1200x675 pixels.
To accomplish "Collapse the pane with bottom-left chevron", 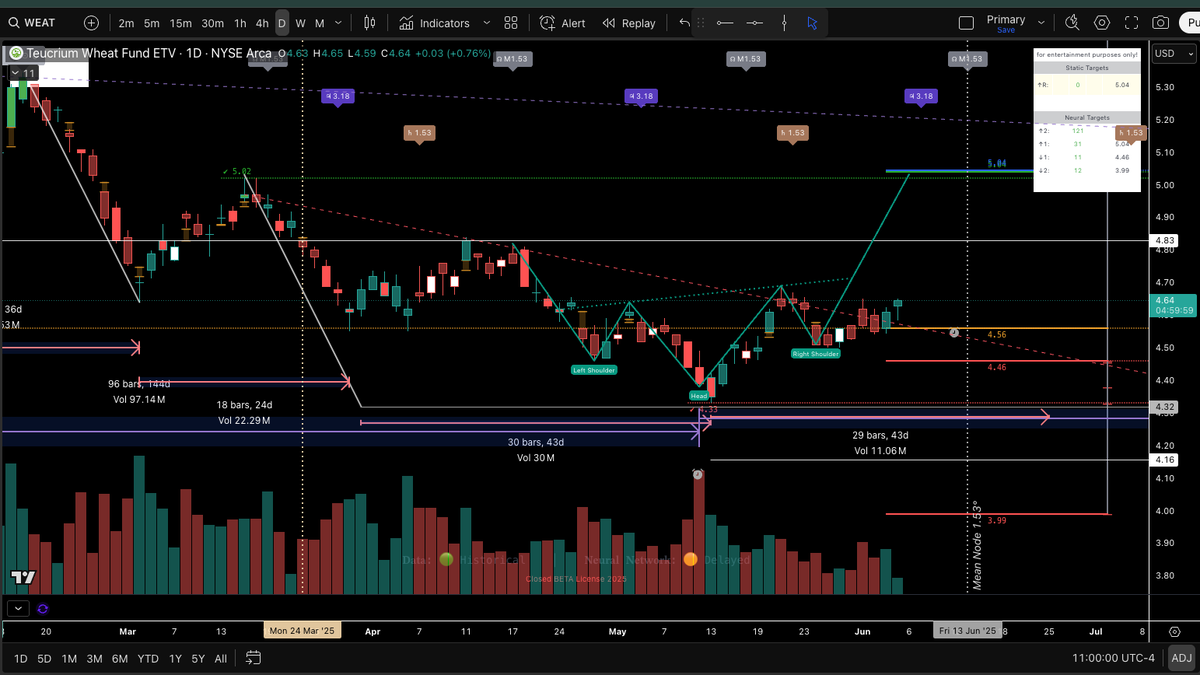I will 17,607.
